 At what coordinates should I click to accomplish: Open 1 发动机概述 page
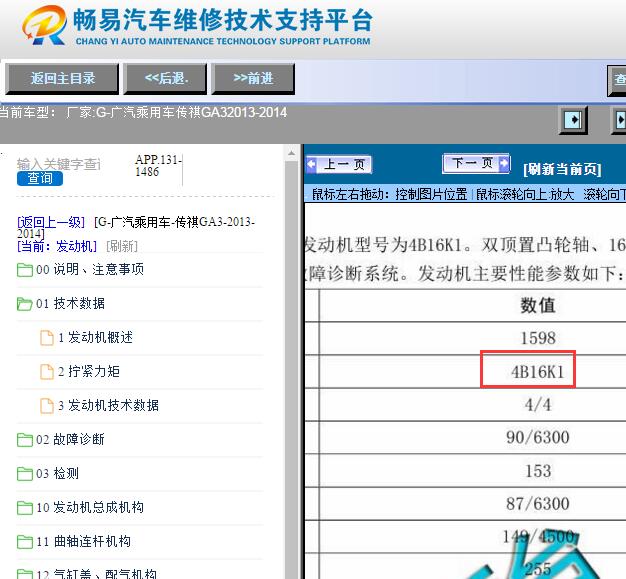(x=95, y=337)
